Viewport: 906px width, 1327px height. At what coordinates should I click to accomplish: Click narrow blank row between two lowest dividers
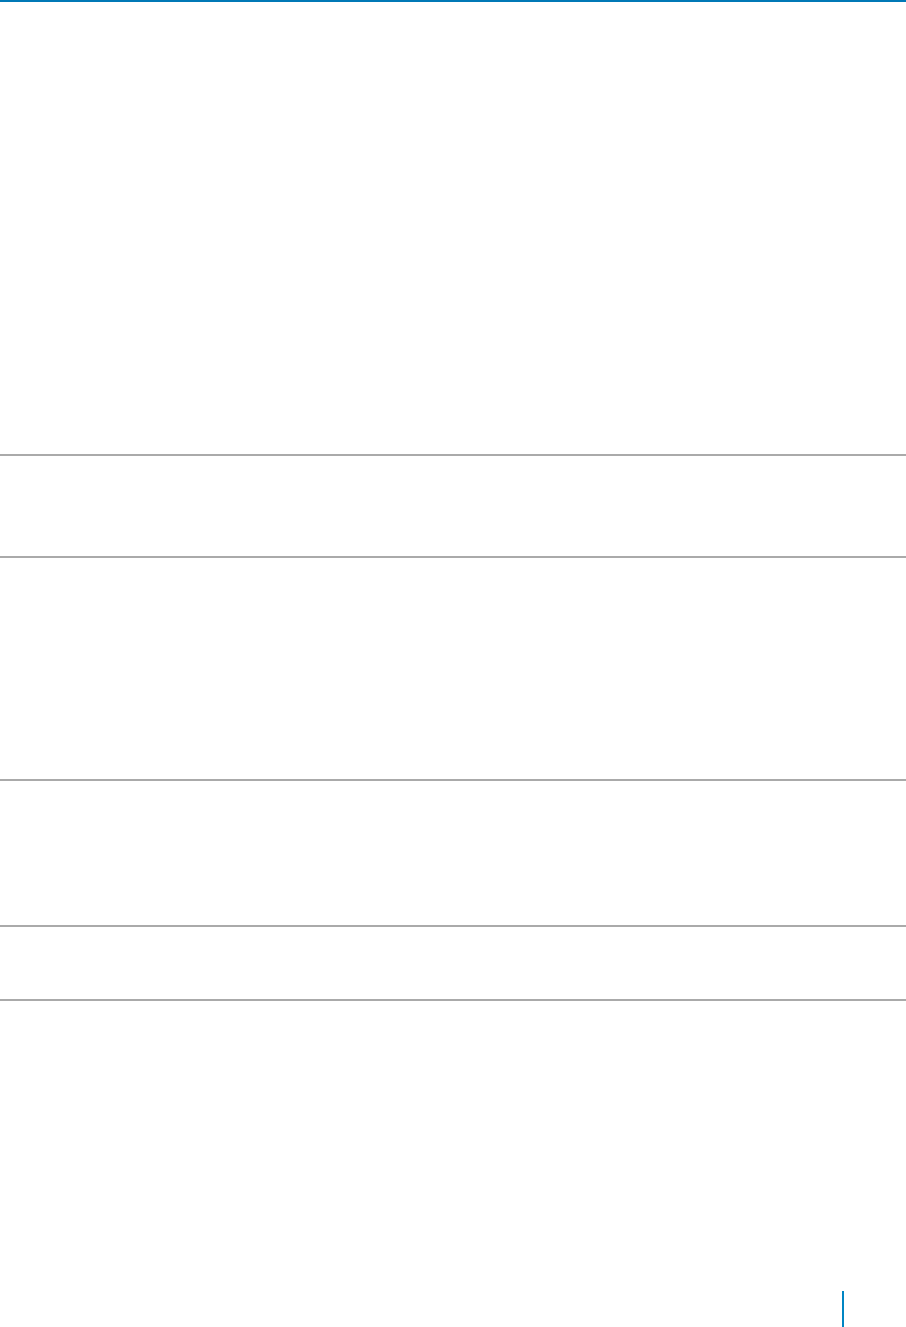tap(453, 963)
